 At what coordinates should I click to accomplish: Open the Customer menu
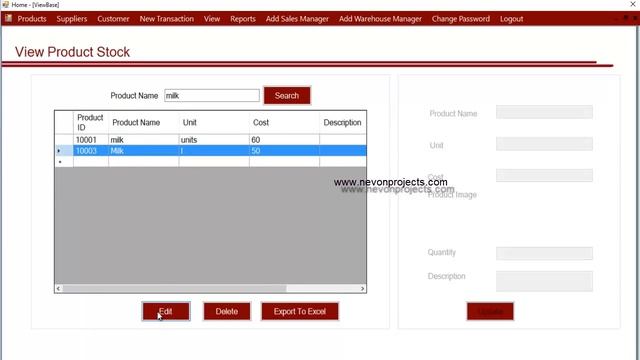coord(113,19)
